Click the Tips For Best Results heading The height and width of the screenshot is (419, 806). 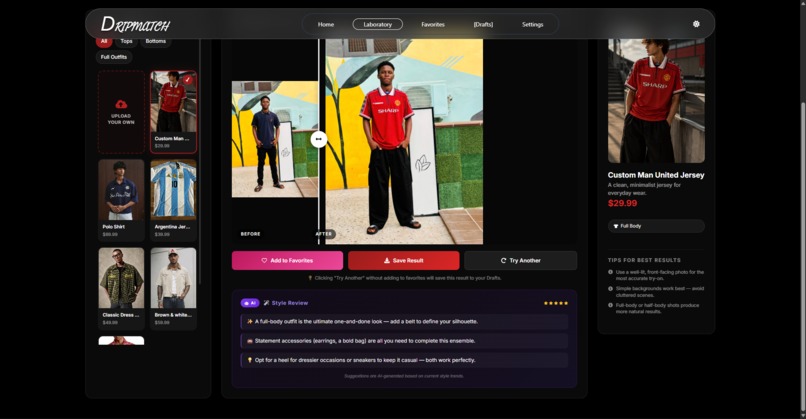pyautogui.click(x=644, y=260)
